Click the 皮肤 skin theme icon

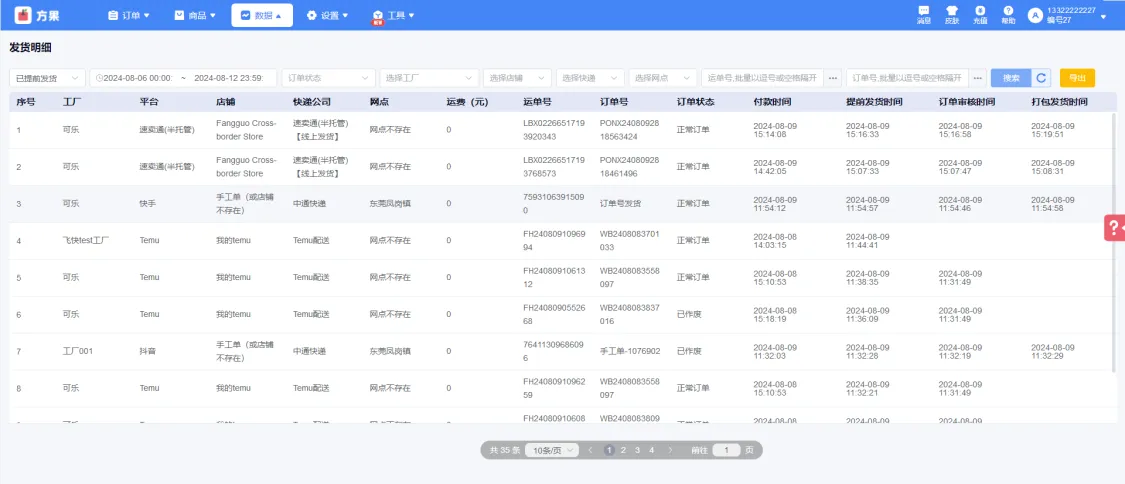[951, 11]
